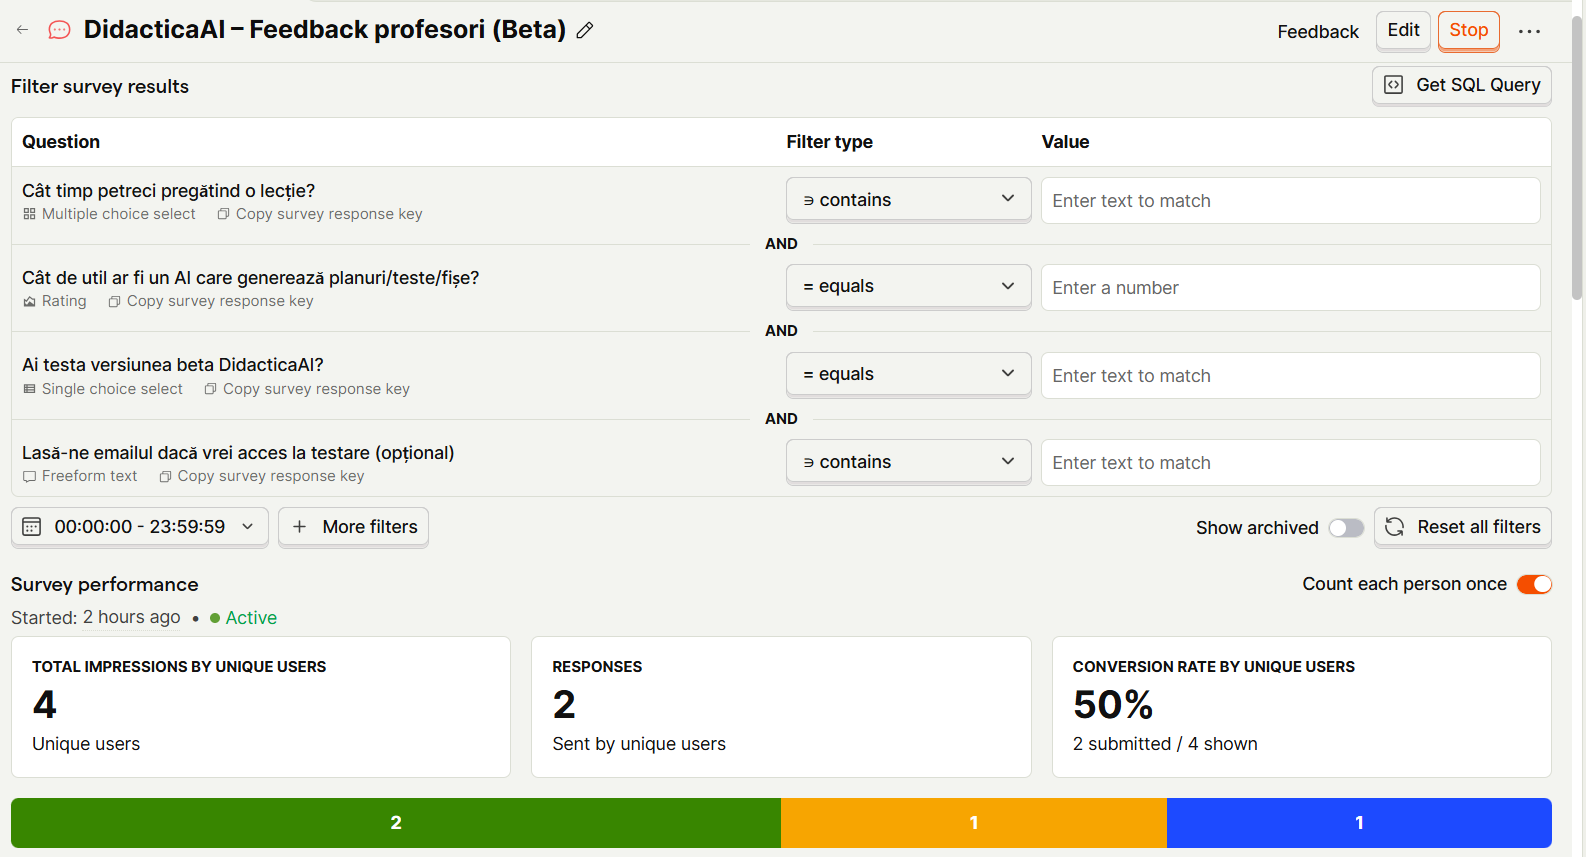This screenshot has width=1586, height=857.
Task: Click the Edit button
Action: click(1403, 30)
